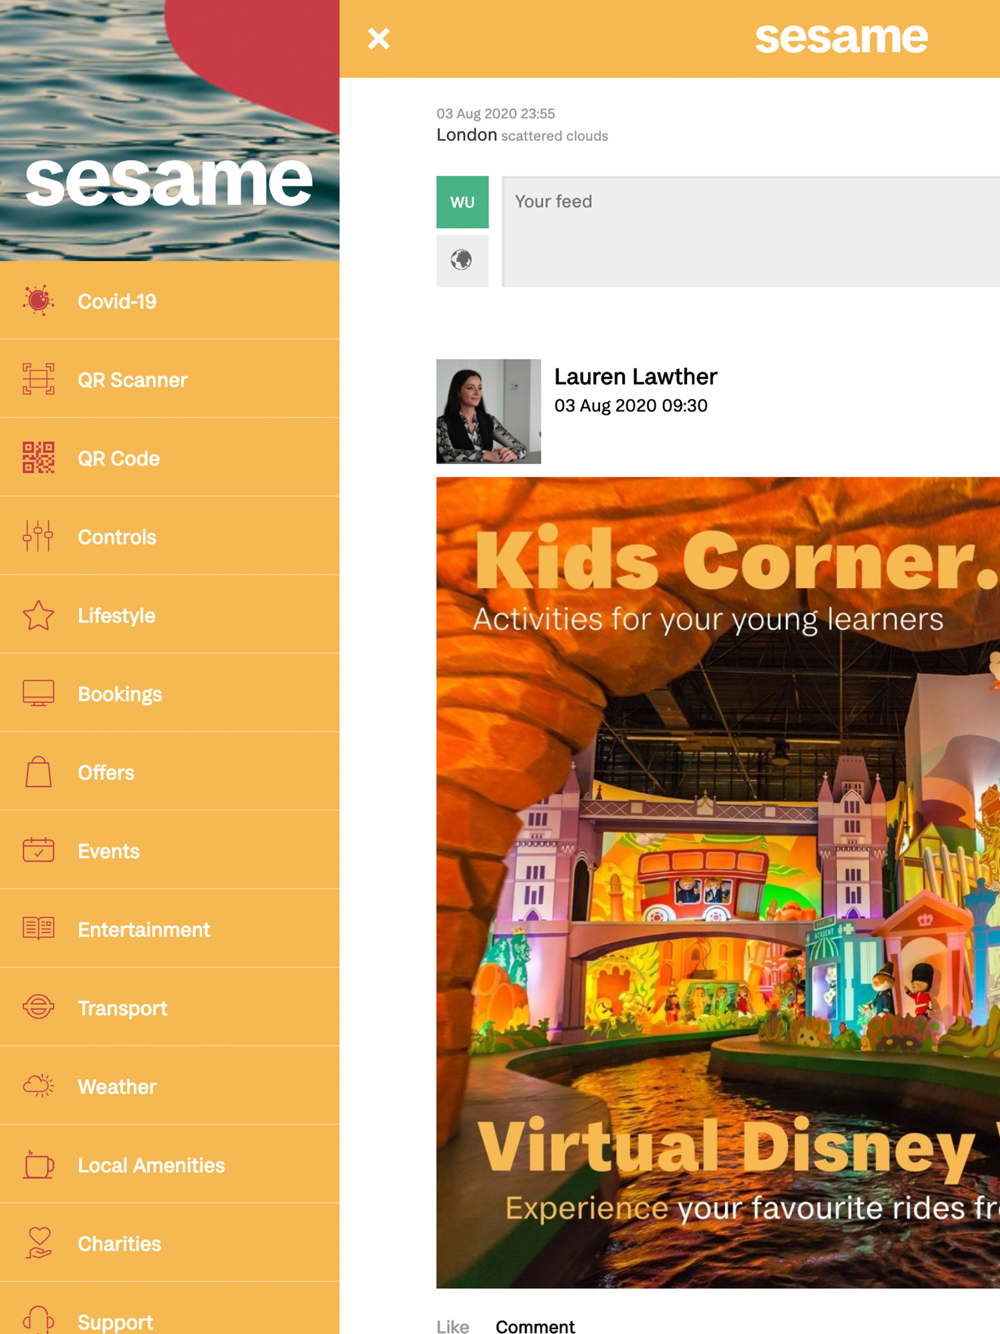This screenshot has width=1000, height=1334.
Task: Click the London weather location text
Action: (466, 135)
